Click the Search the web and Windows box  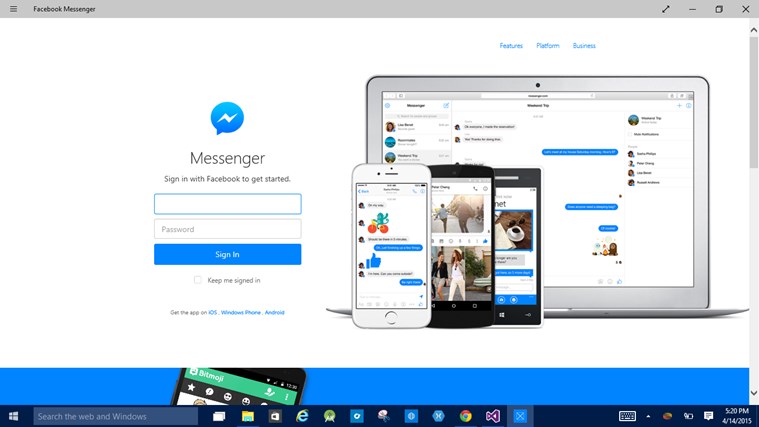tap(115, 416)
